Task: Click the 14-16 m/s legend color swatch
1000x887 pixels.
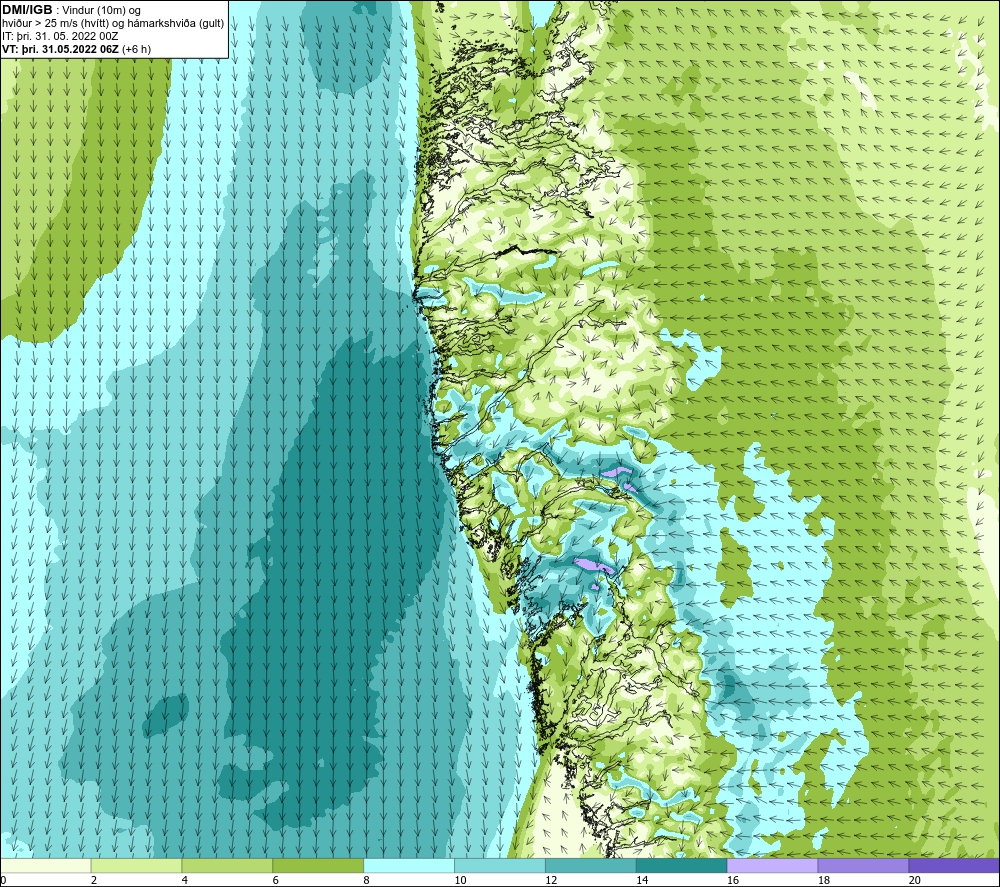Action: click(x=681, y=865)
